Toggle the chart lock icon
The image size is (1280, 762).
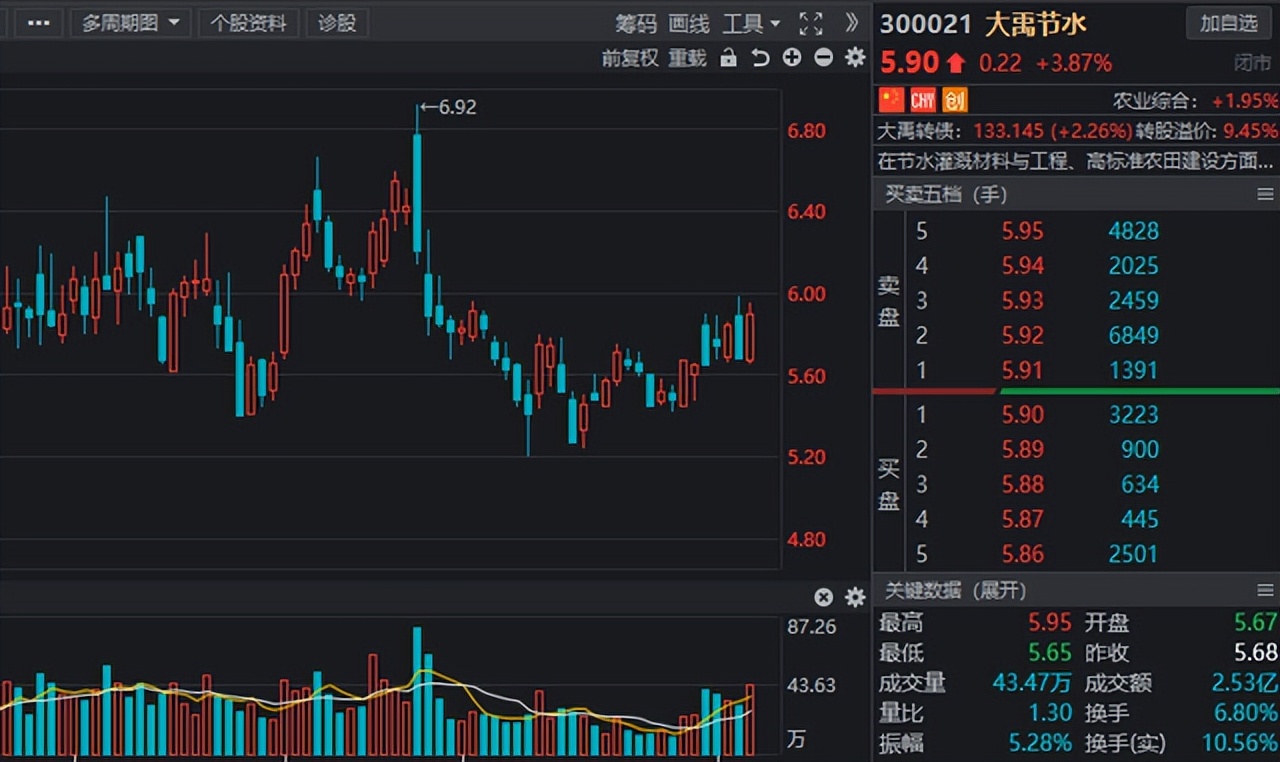727,58
